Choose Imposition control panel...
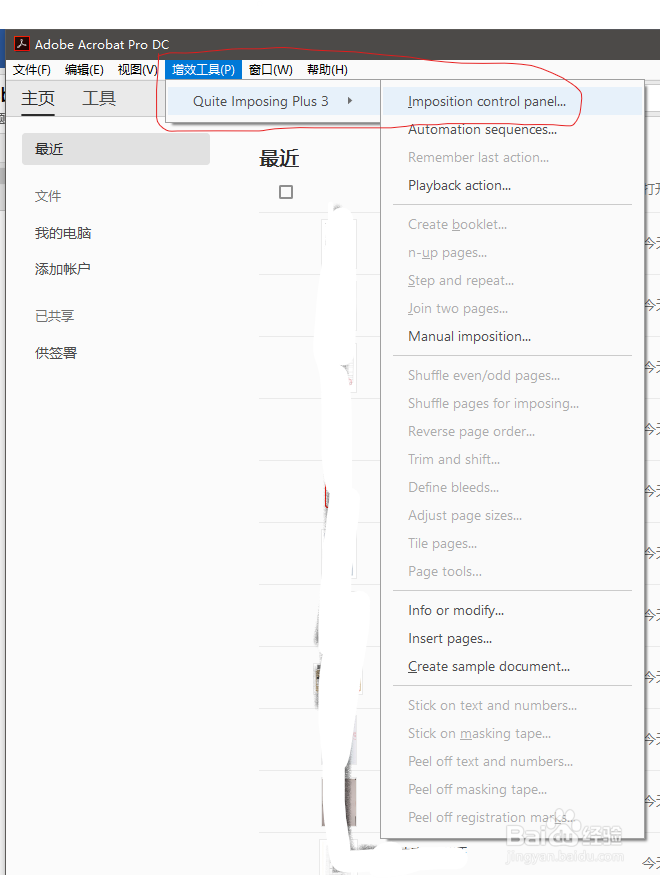Image resolution: width=660 pixels, height=879 pixels. (x=512, y=101)
